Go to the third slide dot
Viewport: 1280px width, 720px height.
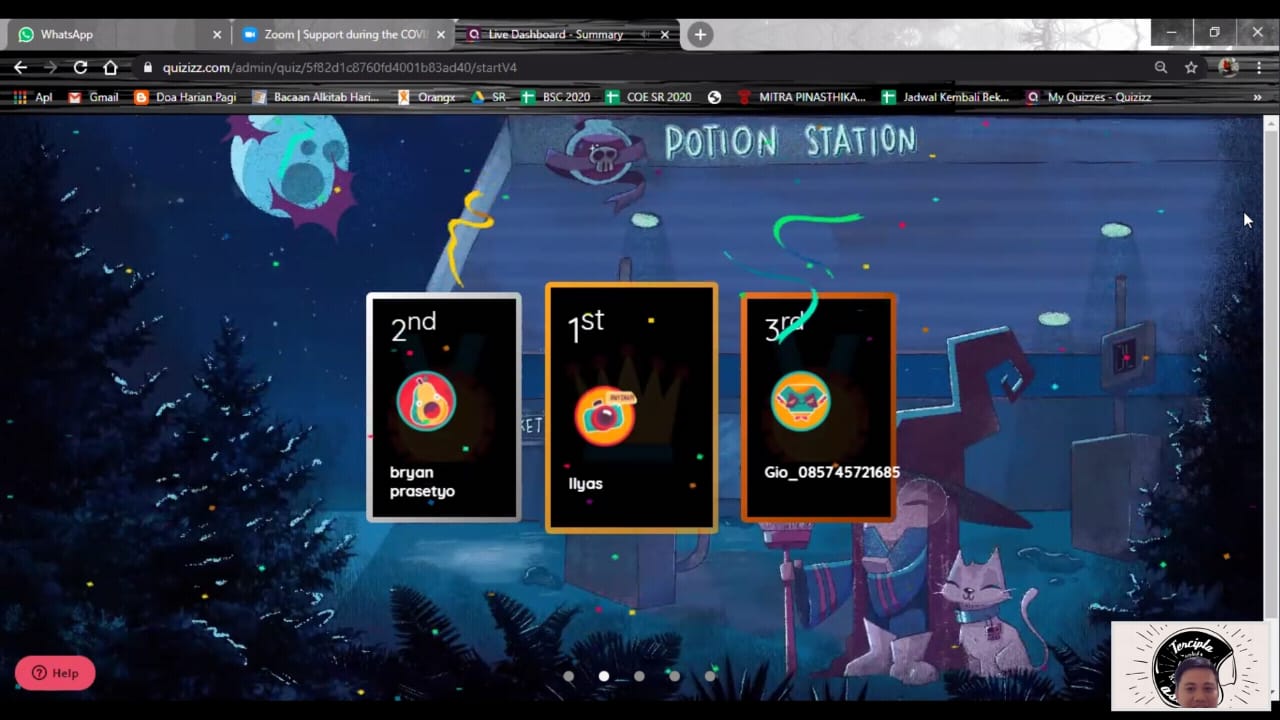pos(639,676)
